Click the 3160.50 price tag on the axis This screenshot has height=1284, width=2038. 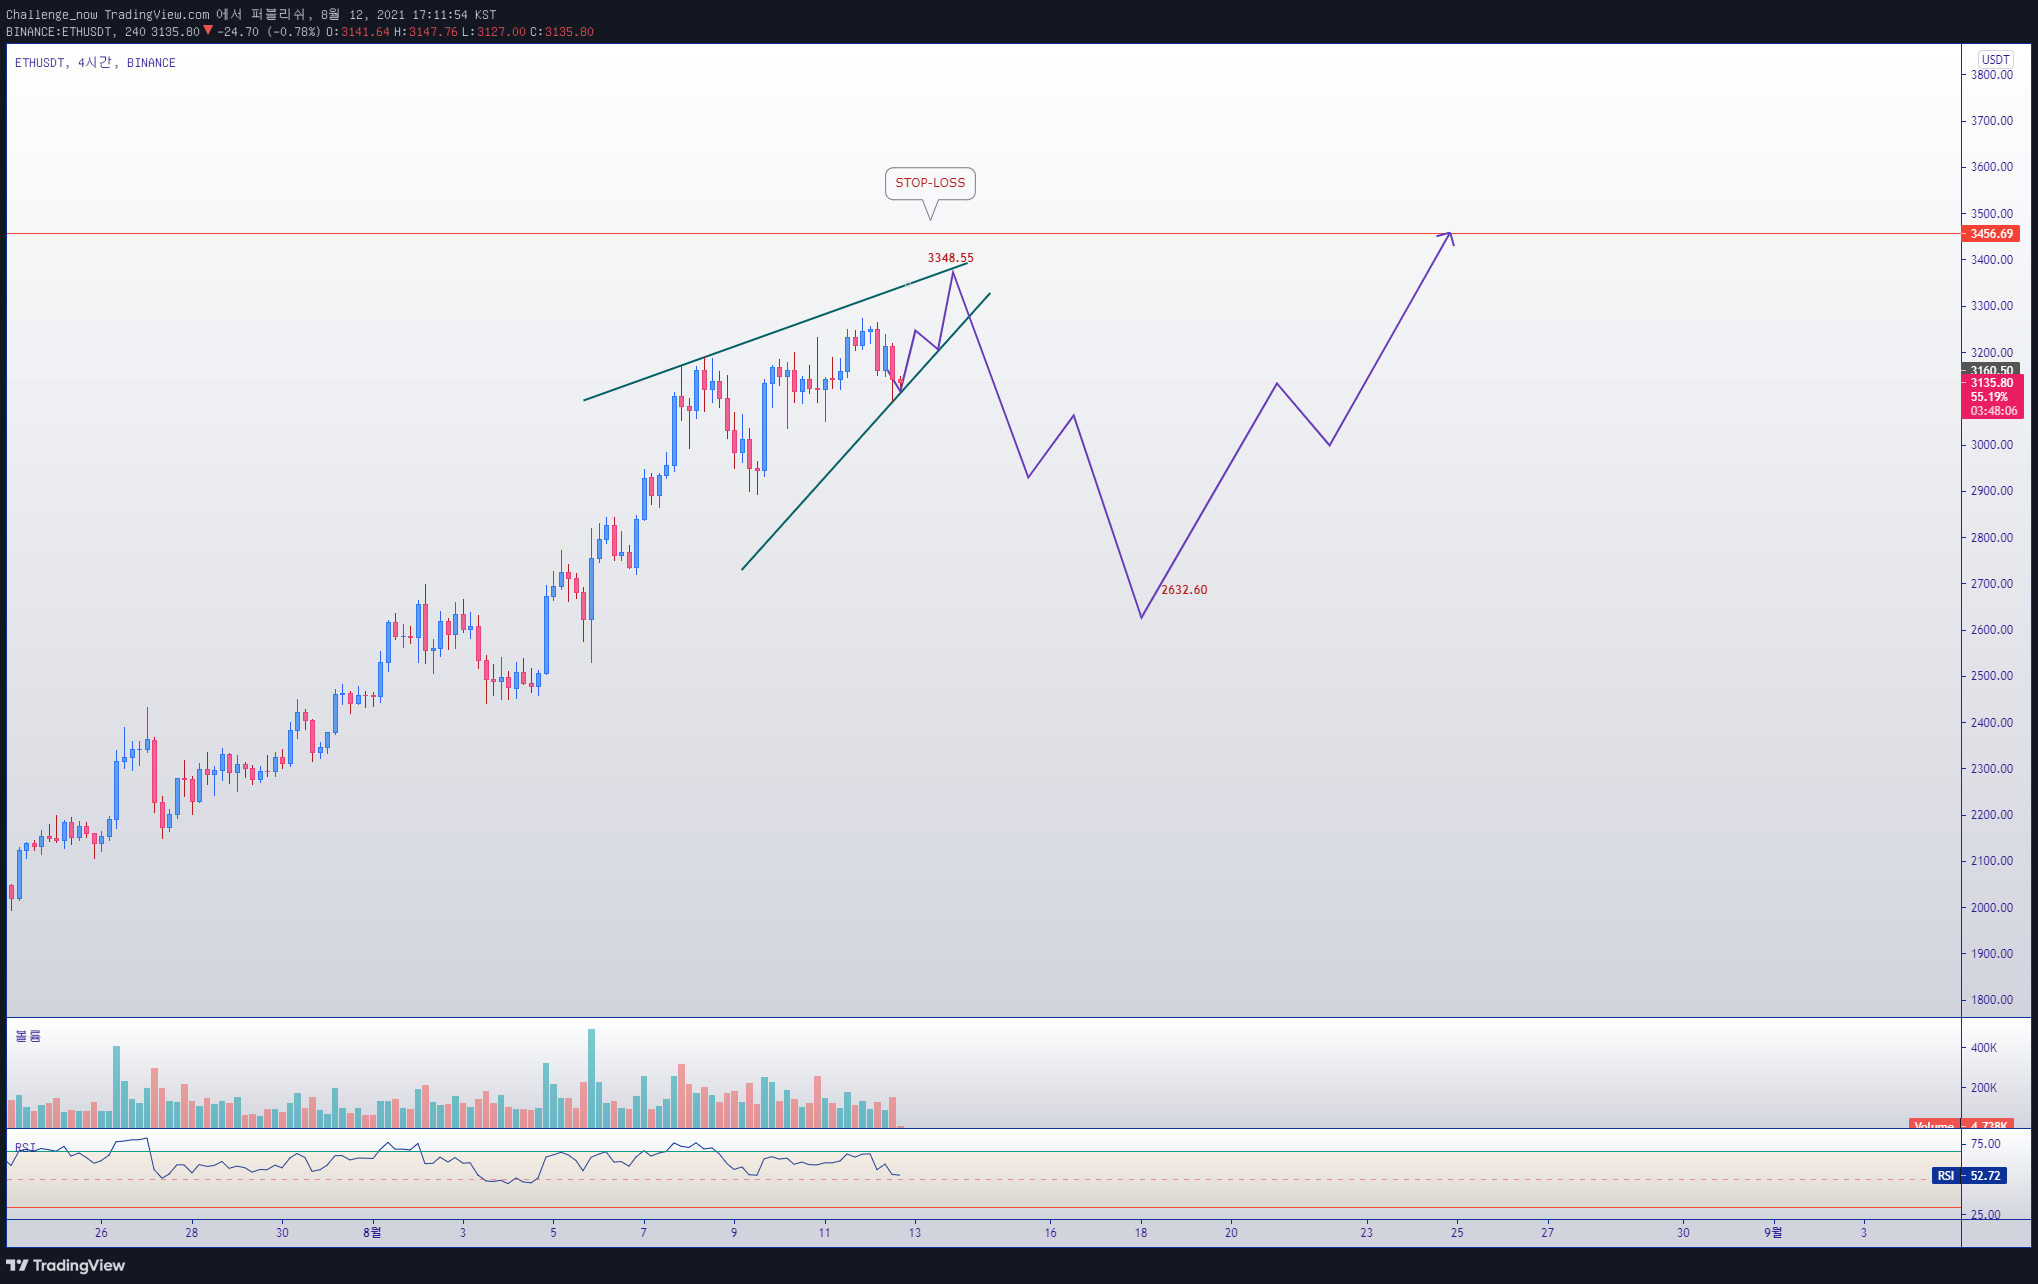[x=1991, y=369]
